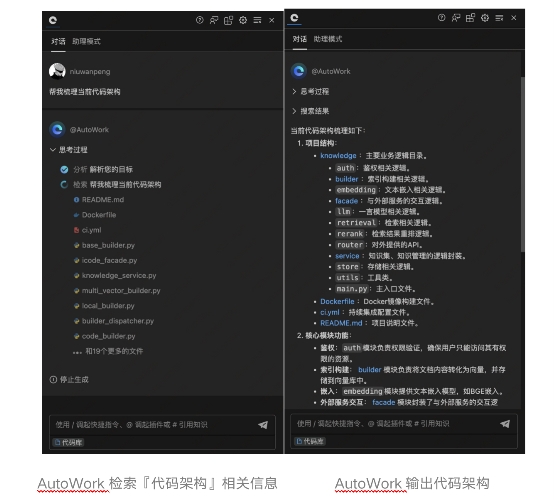This screenshot has width=554, height=501.
Task: Open Dockerfile link in right panel
Action: [x=337, y=301]
